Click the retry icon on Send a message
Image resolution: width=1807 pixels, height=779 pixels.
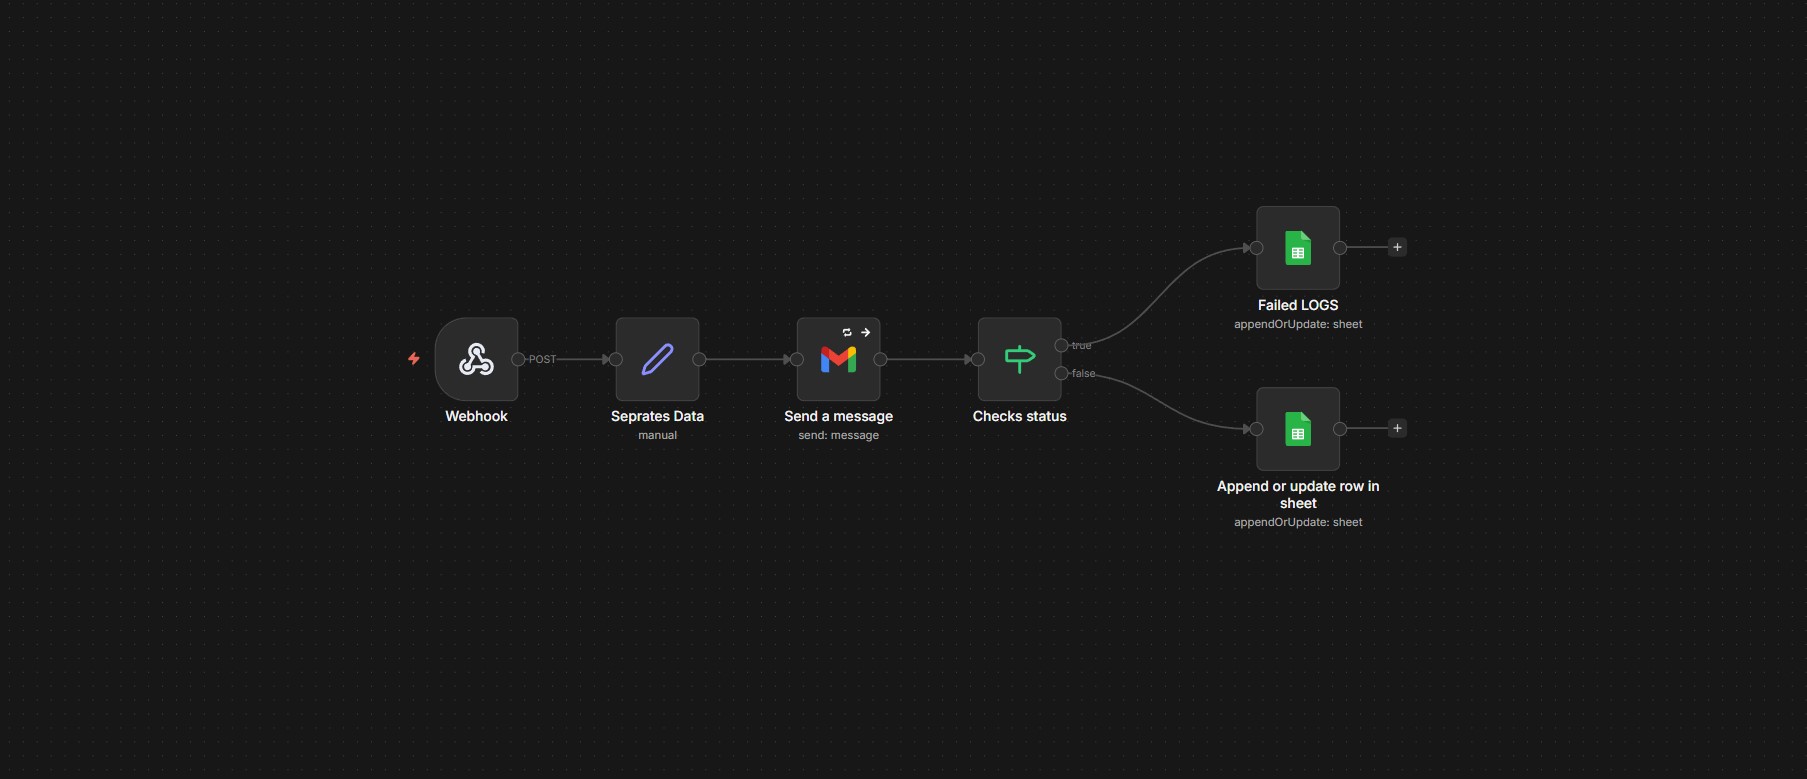847,332
